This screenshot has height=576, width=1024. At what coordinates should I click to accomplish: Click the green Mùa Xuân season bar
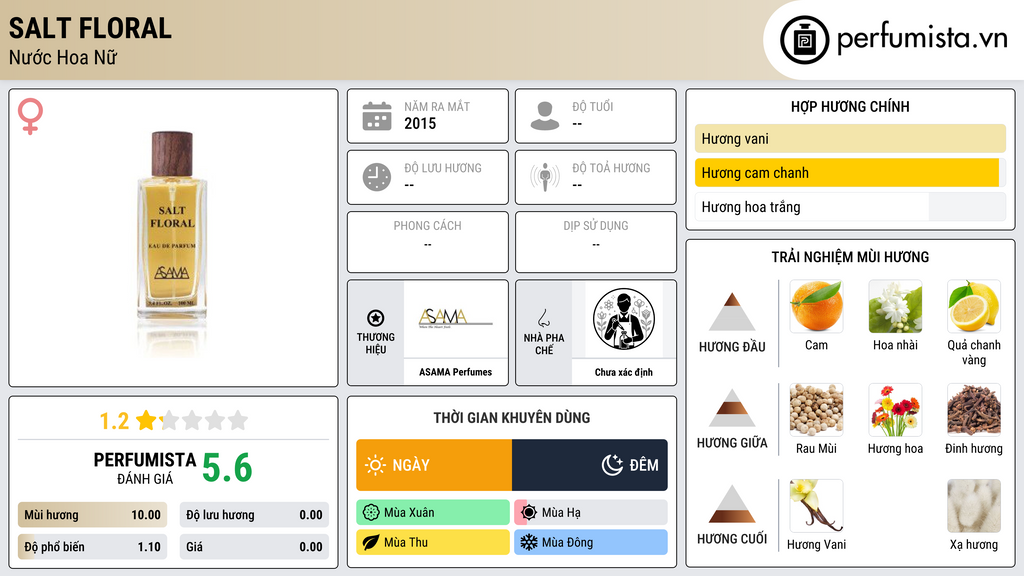433,513
